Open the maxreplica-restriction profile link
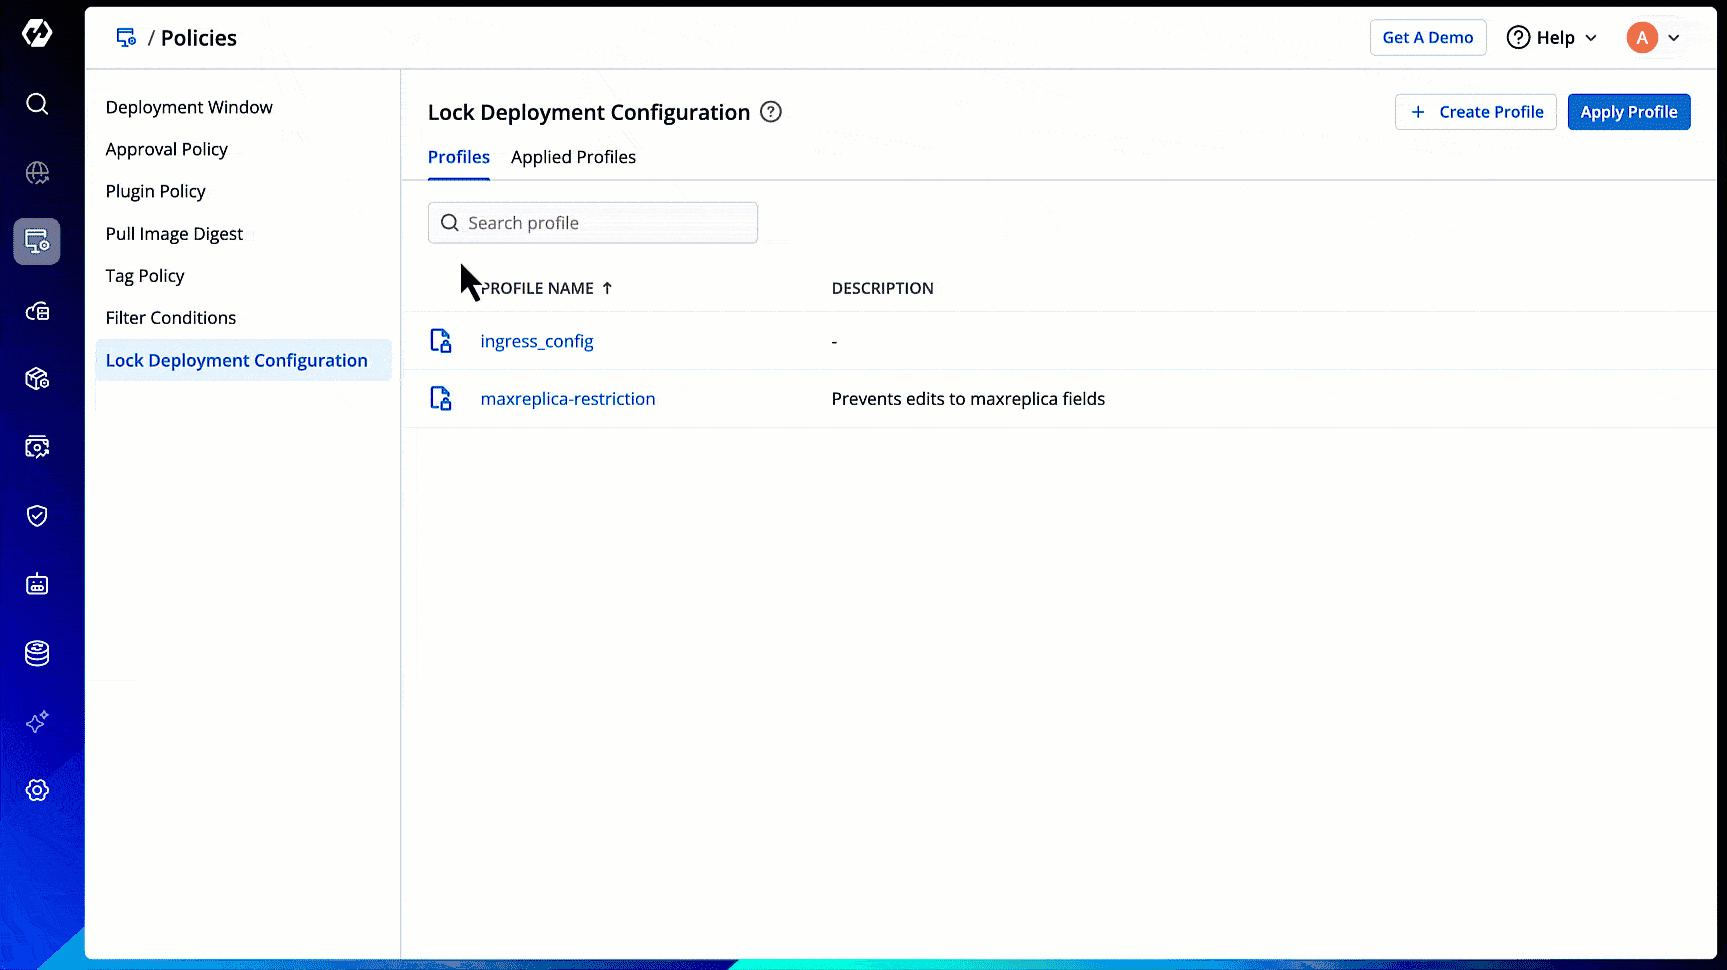The image size is (1727, 970). pyautogui.click(x=568, y=399)
